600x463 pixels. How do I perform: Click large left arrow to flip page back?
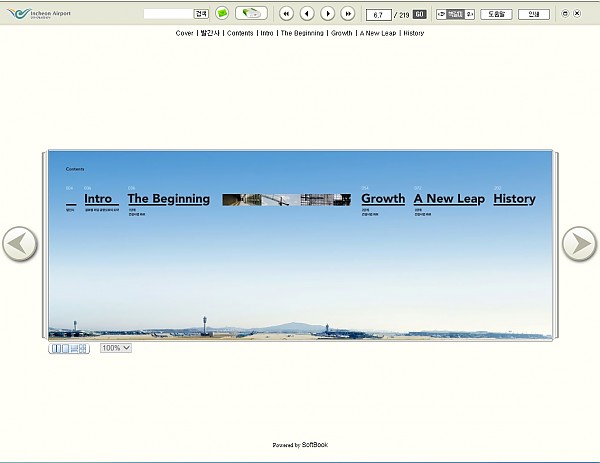[x=20, y=244]
